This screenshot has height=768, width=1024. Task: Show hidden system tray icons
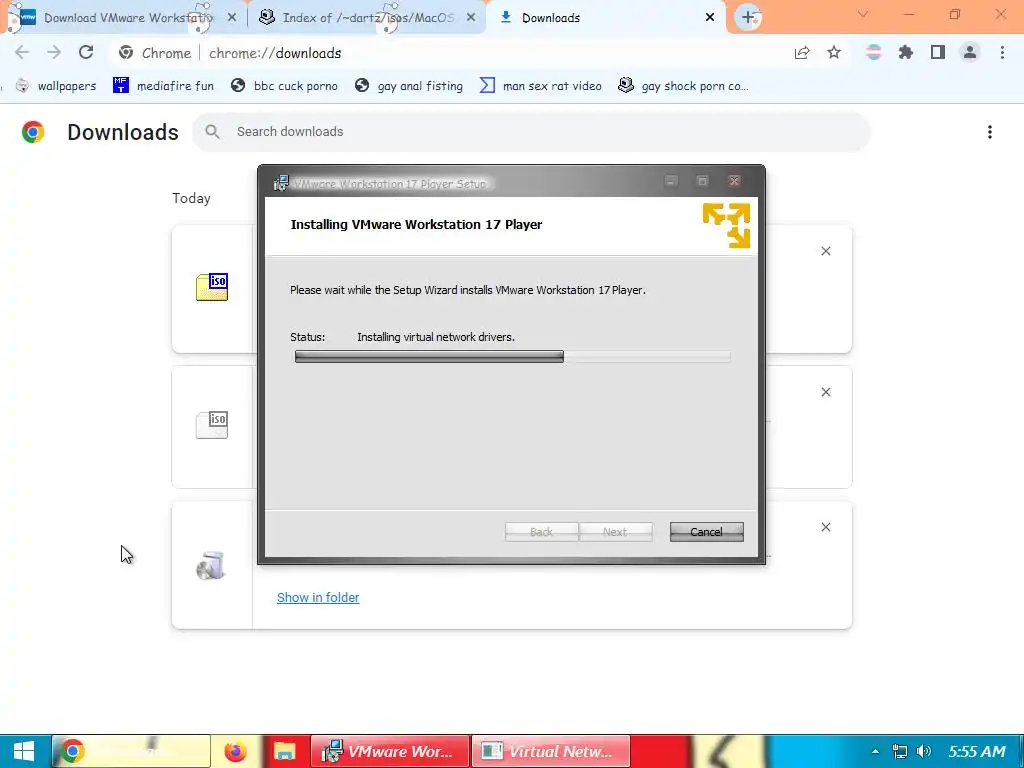875,752
